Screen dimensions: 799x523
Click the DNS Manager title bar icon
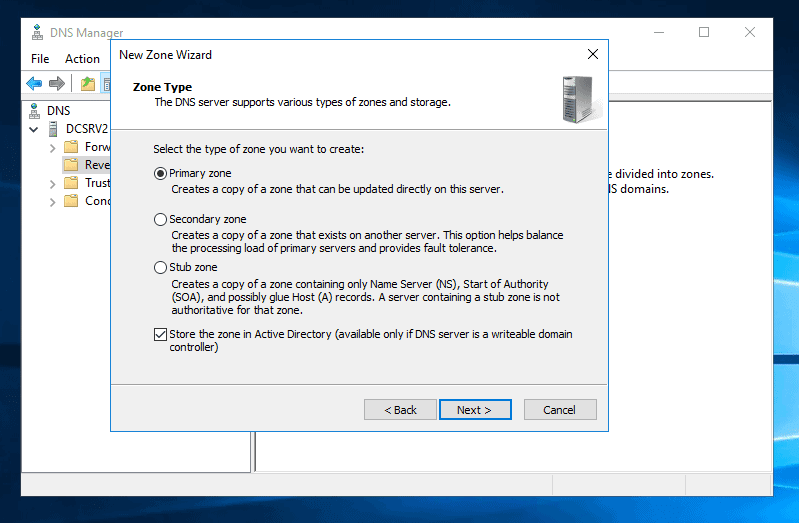click(x=37, y=32)
